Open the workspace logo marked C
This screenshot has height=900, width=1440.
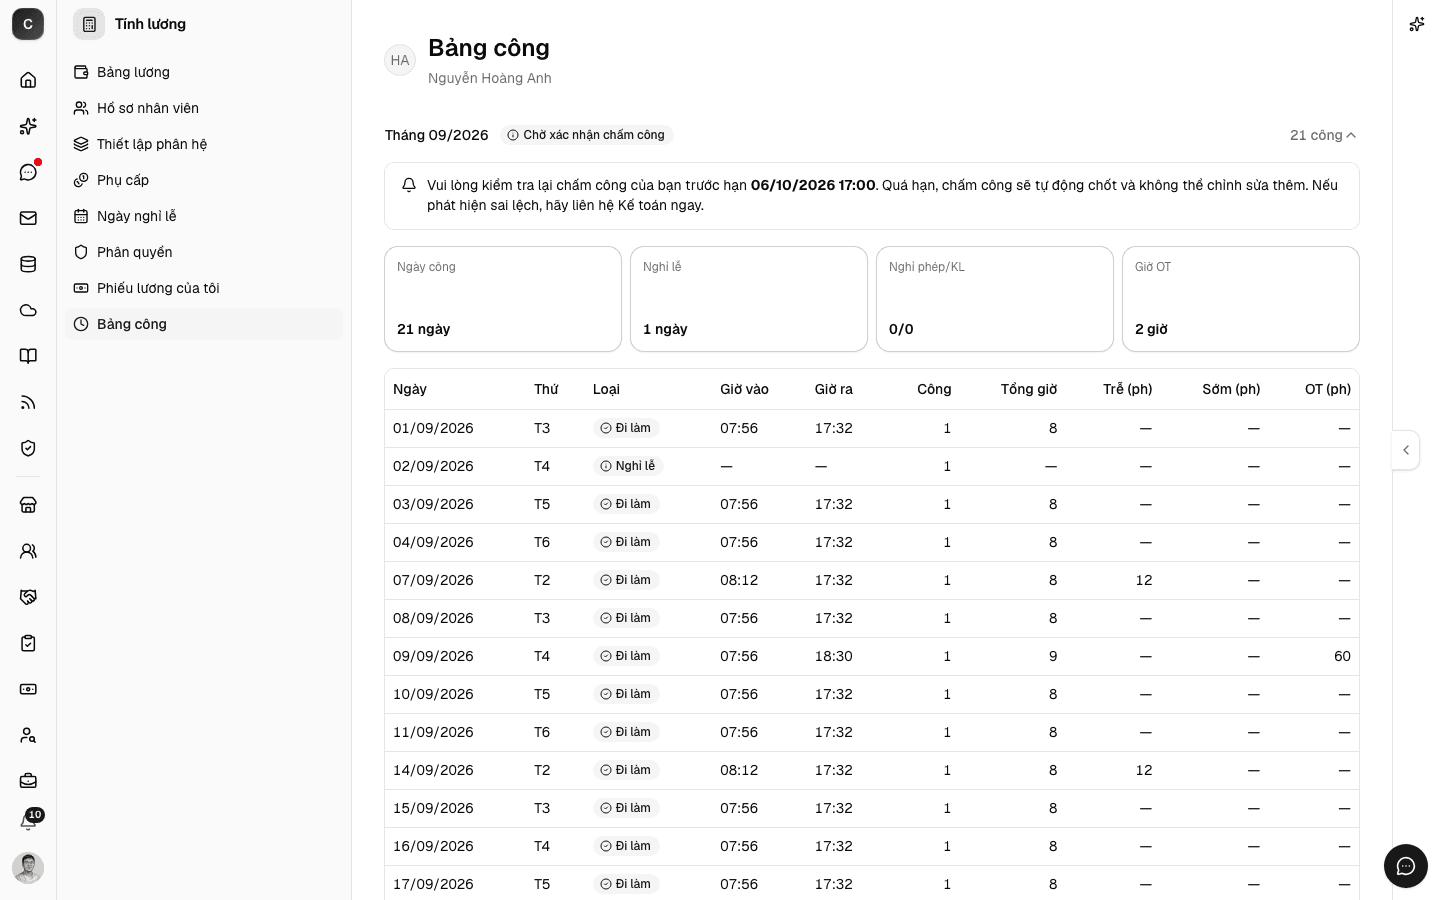coord(28,24)
